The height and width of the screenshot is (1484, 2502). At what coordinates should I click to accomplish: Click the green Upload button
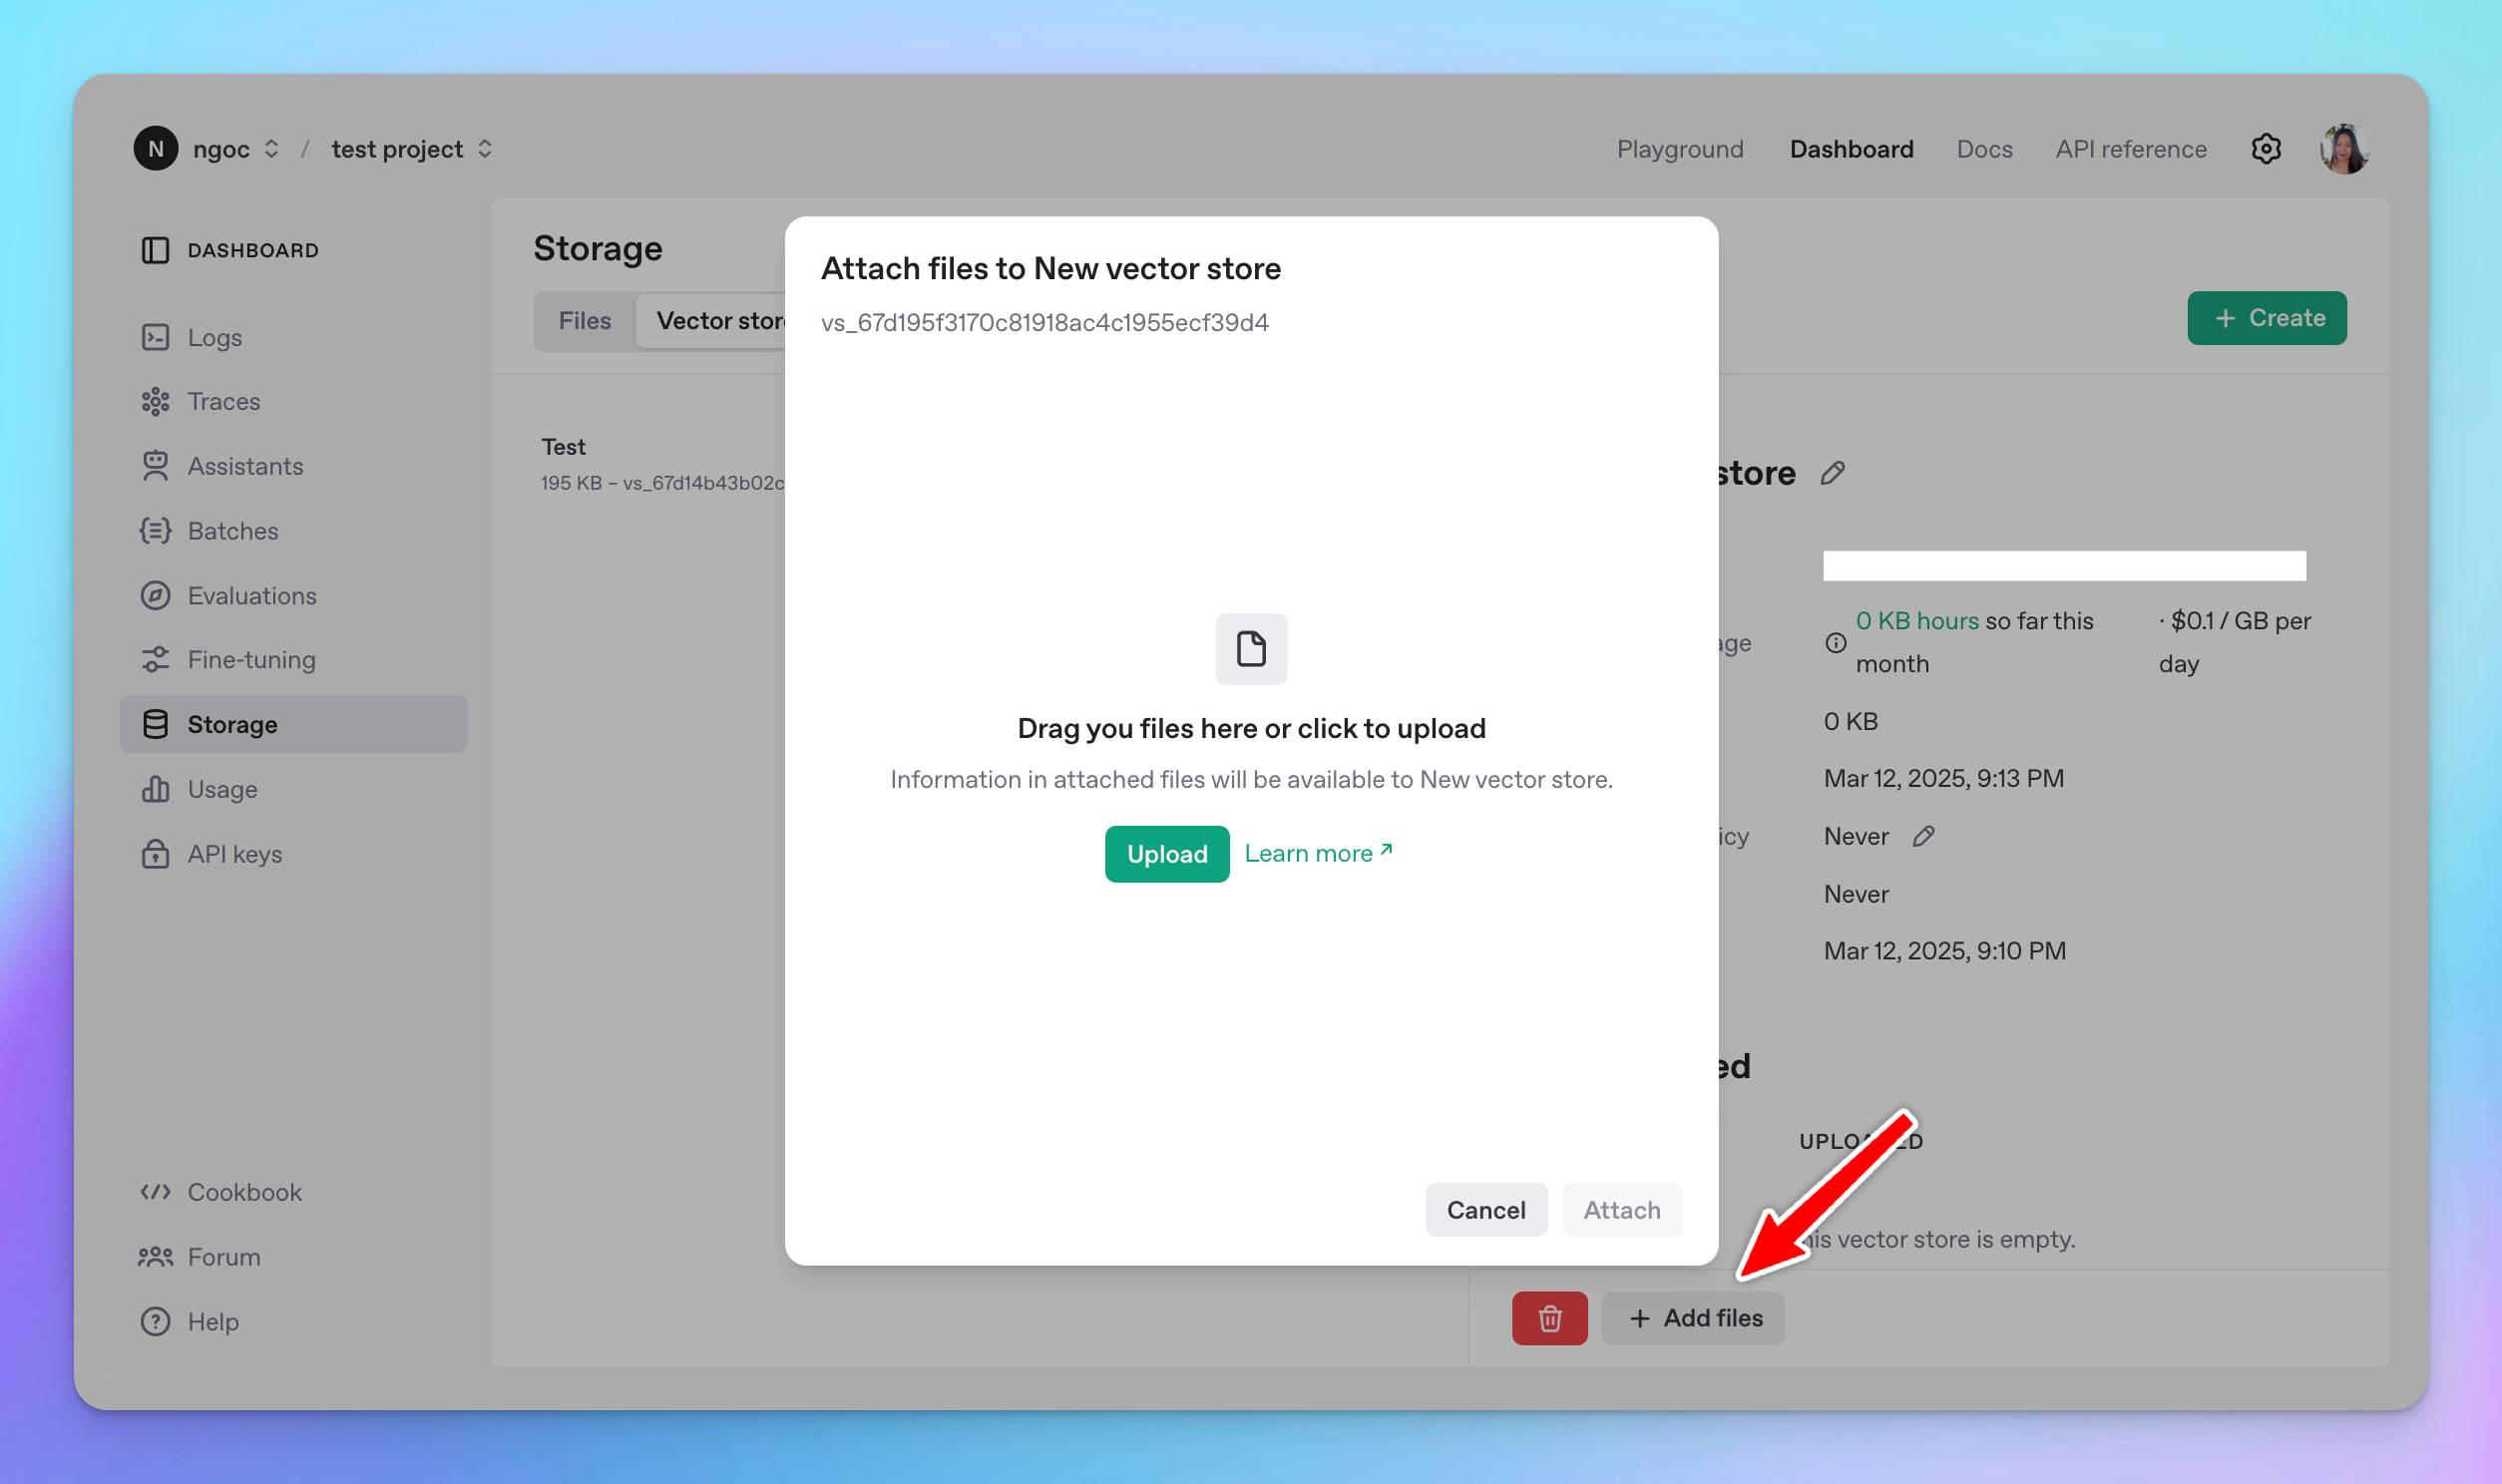(1166, 854)
